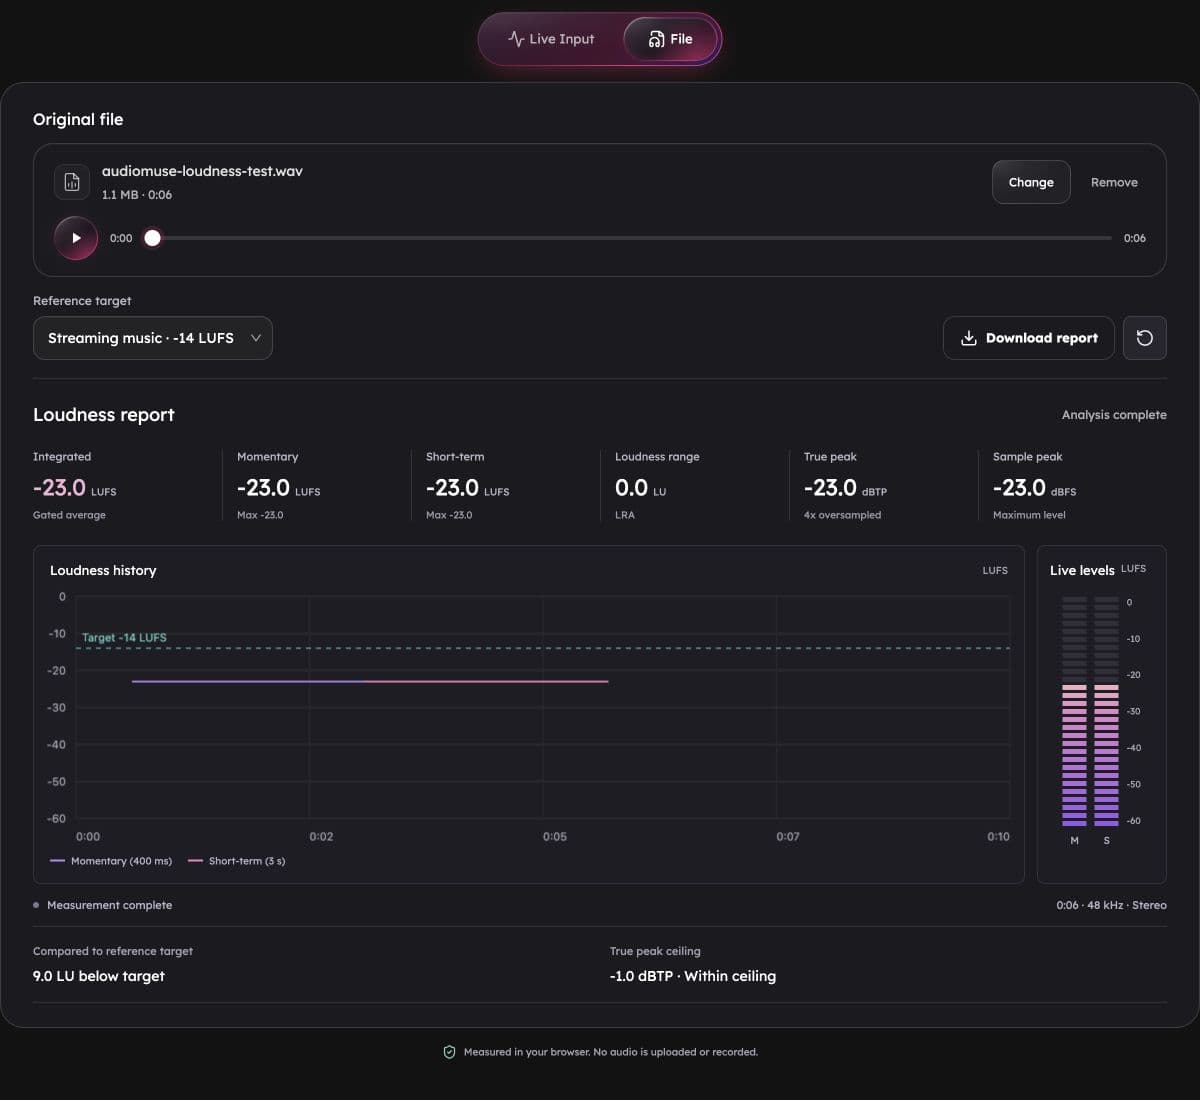Click the file name audiomuse-loudness-test.wav
1200x1100 pixels.
pos(202,171)
